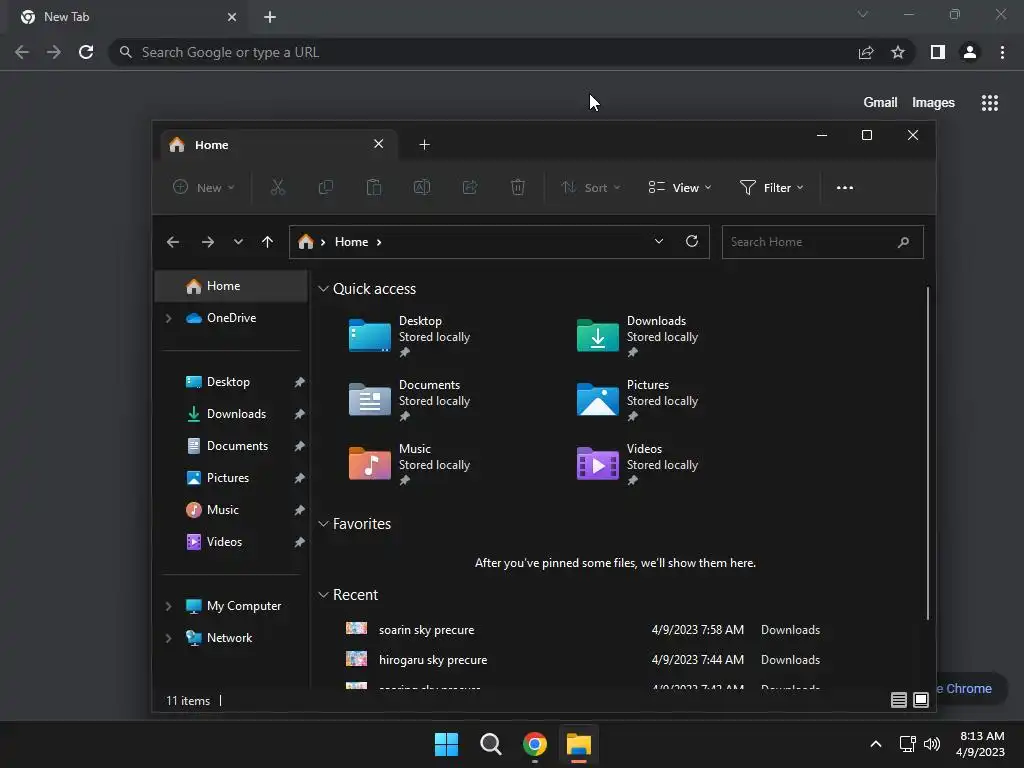Open the Gmail link
This screenshot has height=768, width=1024.
(880, 103)
